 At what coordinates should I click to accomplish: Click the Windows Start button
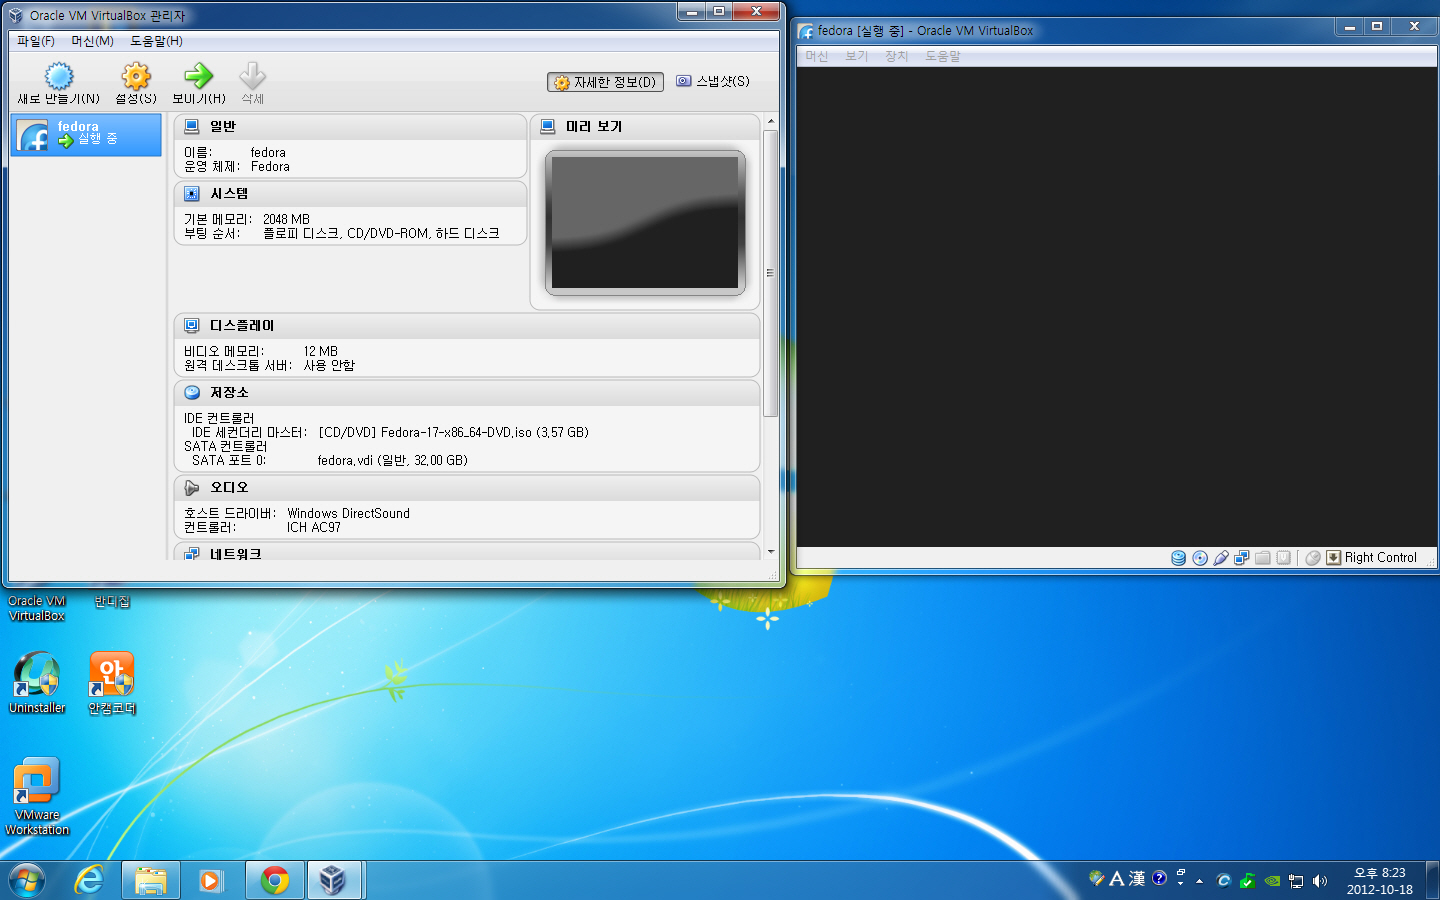pyautogui.click(x=27, y=880)
